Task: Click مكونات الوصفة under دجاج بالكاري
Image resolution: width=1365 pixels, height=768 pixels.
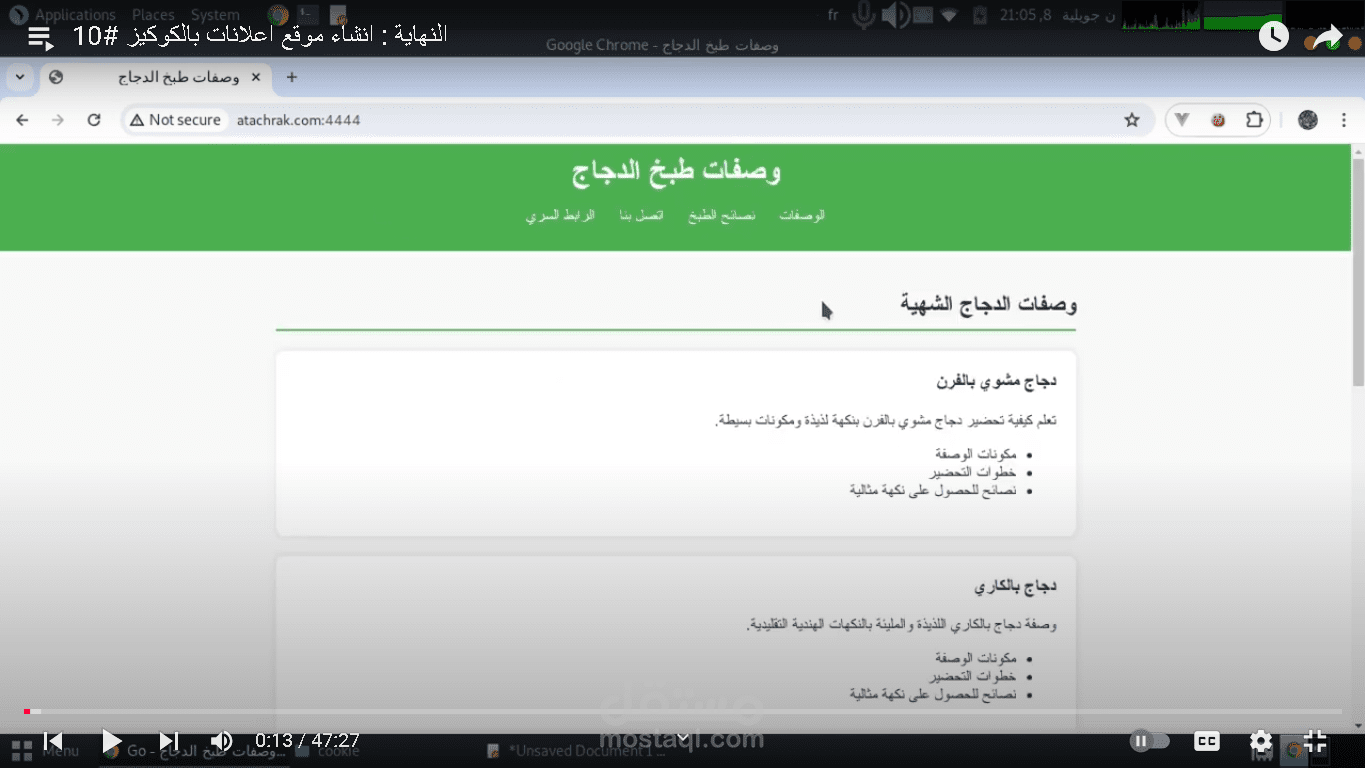Action: pos(975,658)
